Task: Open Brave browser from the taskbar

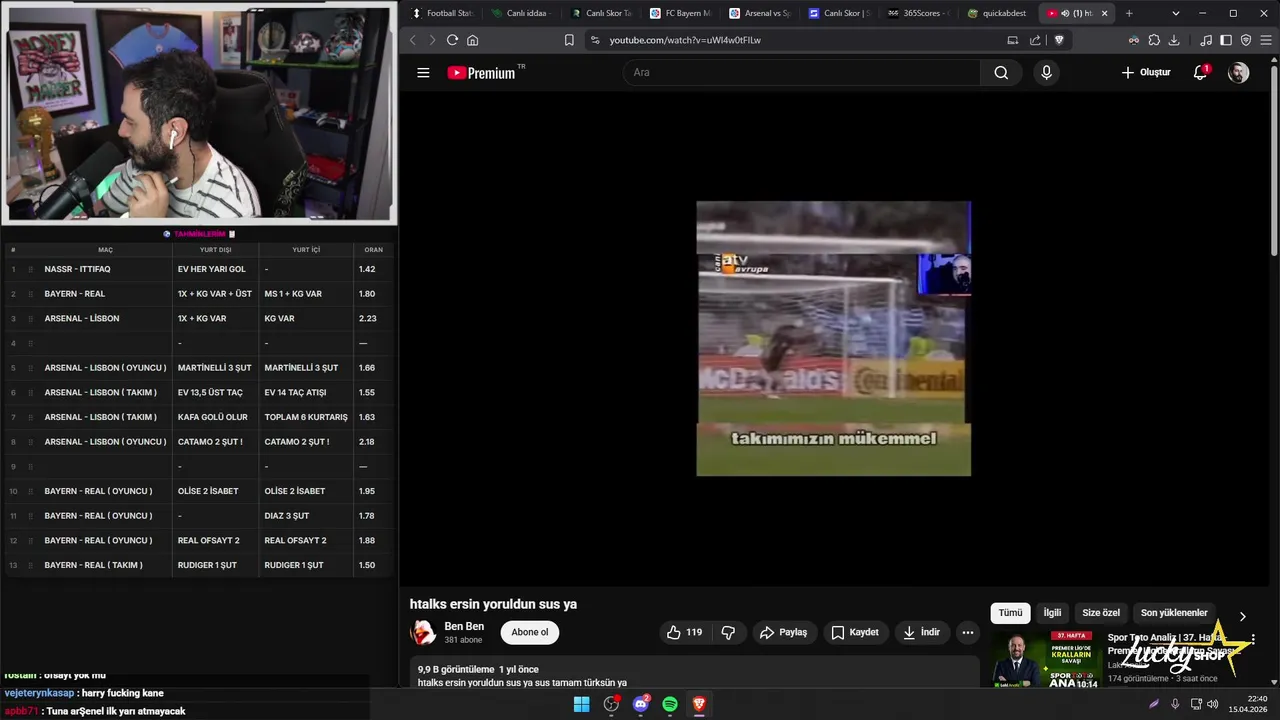Action: pos(699,704)
